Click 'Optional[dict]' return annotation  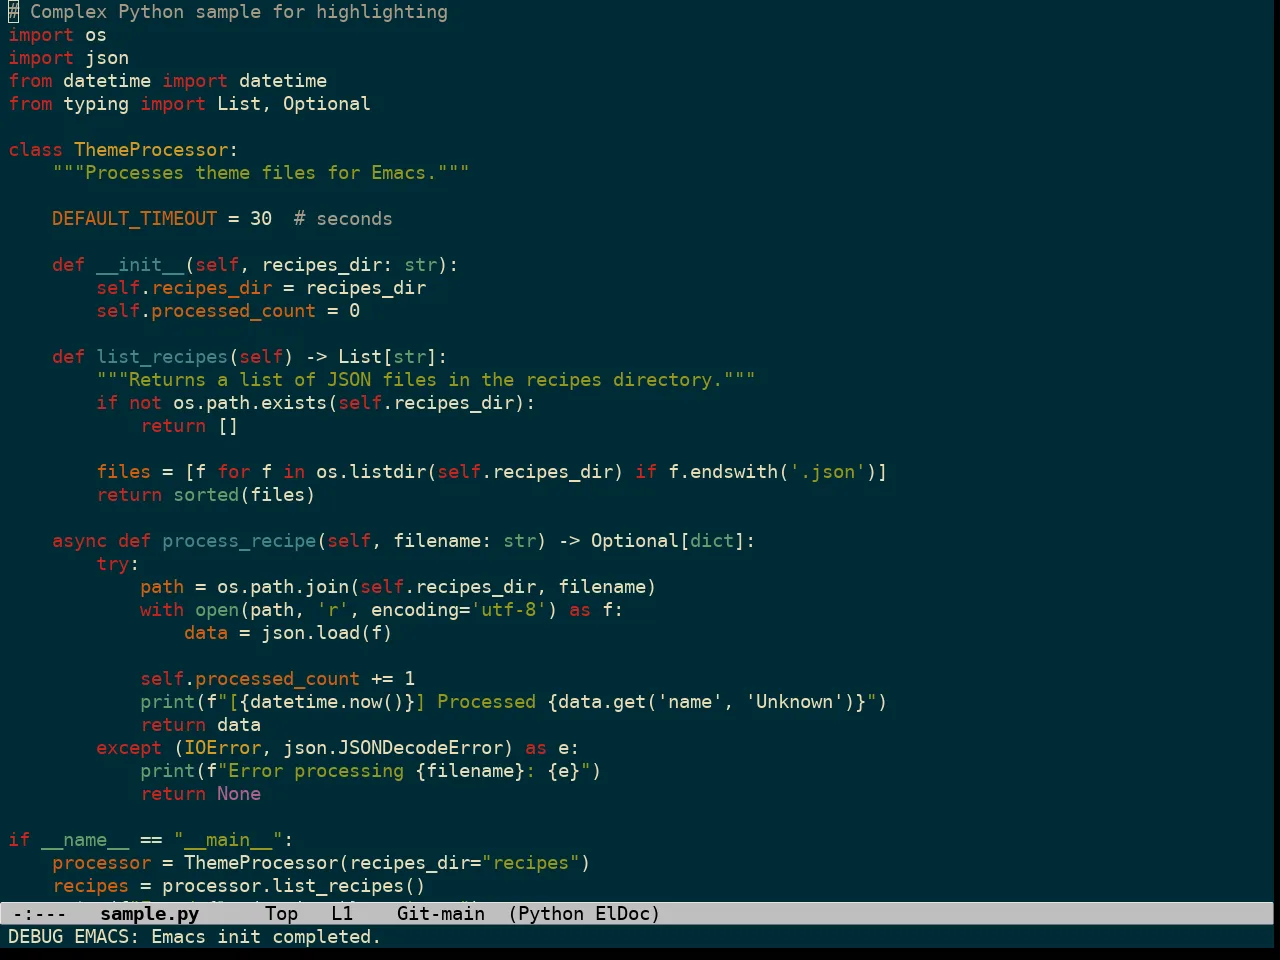click(668, 541)
